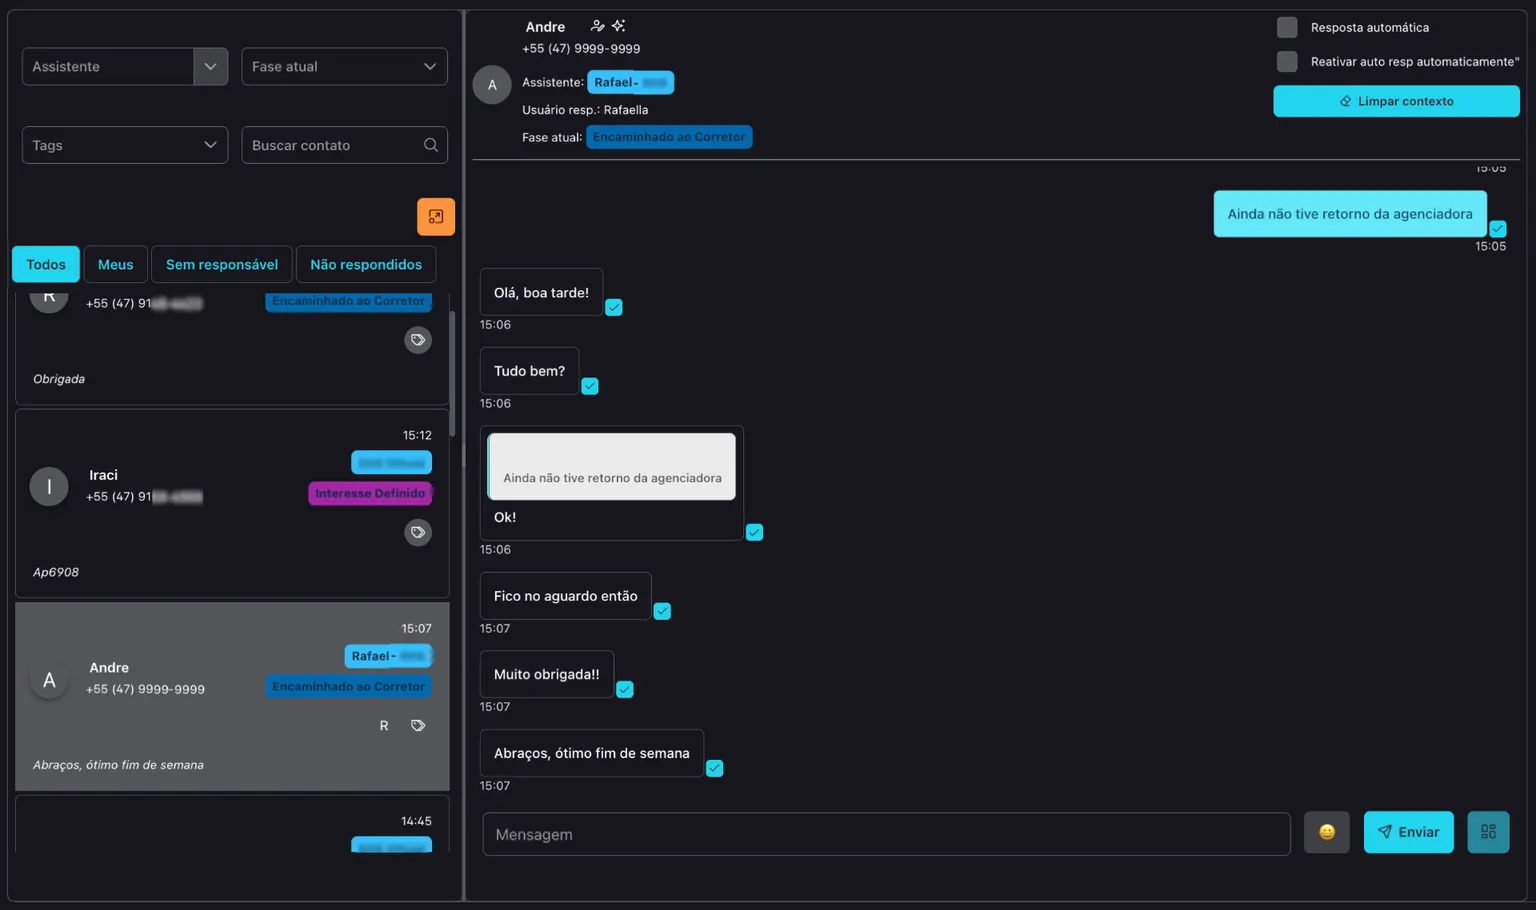Image resolution: width=1536 pixels, height=910 pixels.
Task: Click the eraser icon on Limpar contexto
Action: pos(1345,101)
